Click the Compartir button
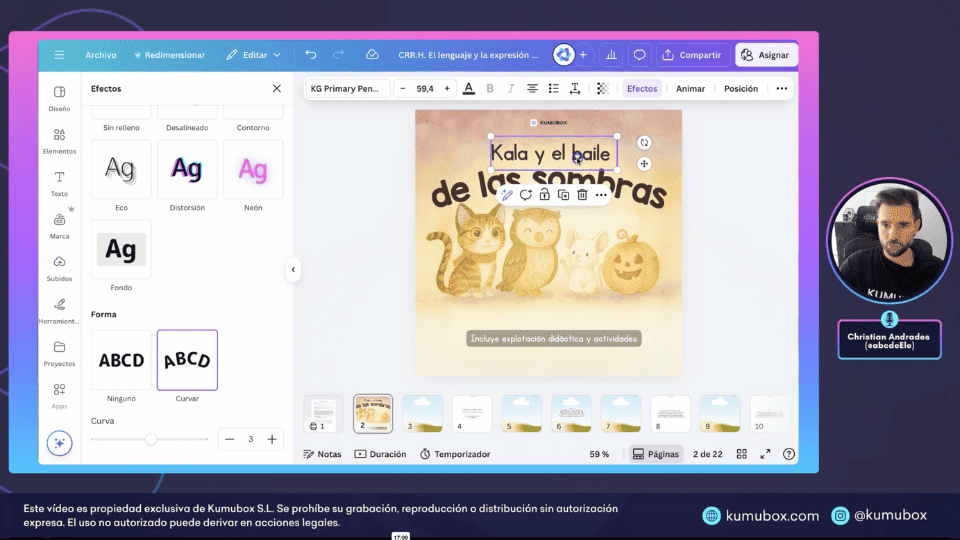The width and height of the screenshot is (960, 540). 692,55
